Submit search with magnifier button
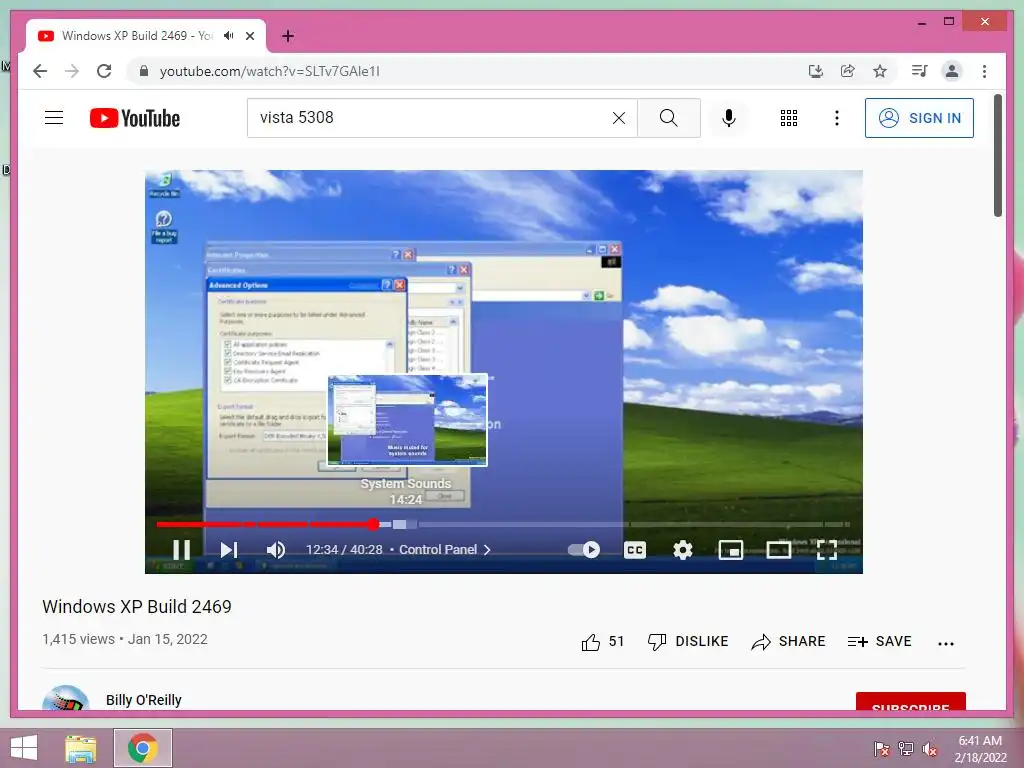This screenshot has height=768, width=1024. tap(669, 118)
